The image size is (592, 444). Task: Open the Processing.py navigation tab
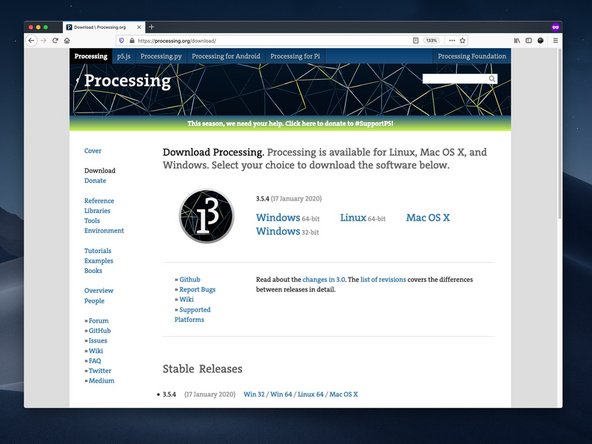pyautogui.click(x=161, y=56)
